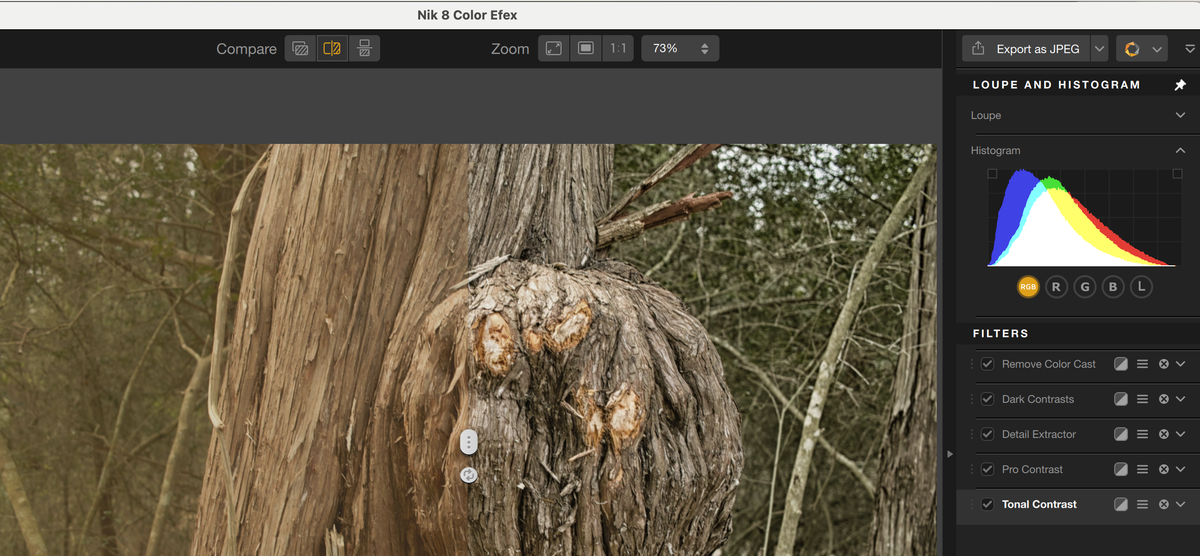The image size is (1200, 556).
Task: Zoom the image to fit the view
Action: (x=553, y=48)
